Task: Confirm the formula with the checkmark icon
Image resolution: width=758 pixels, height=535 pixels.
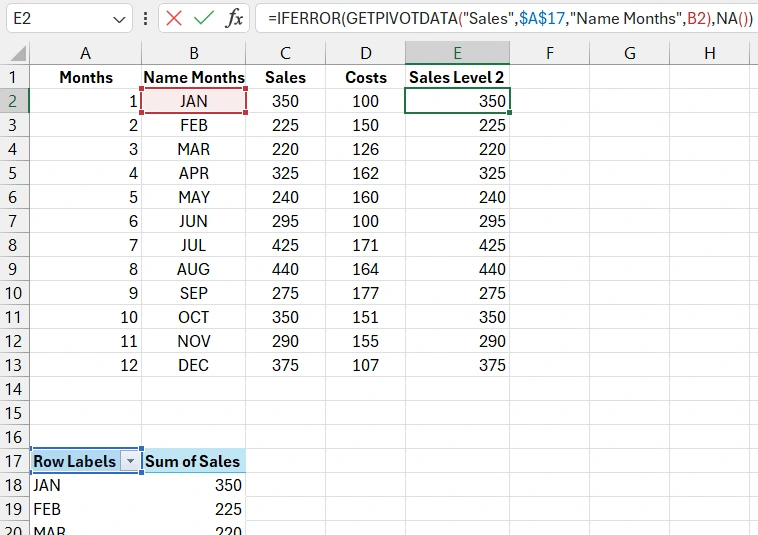Action: coord(204,18)
